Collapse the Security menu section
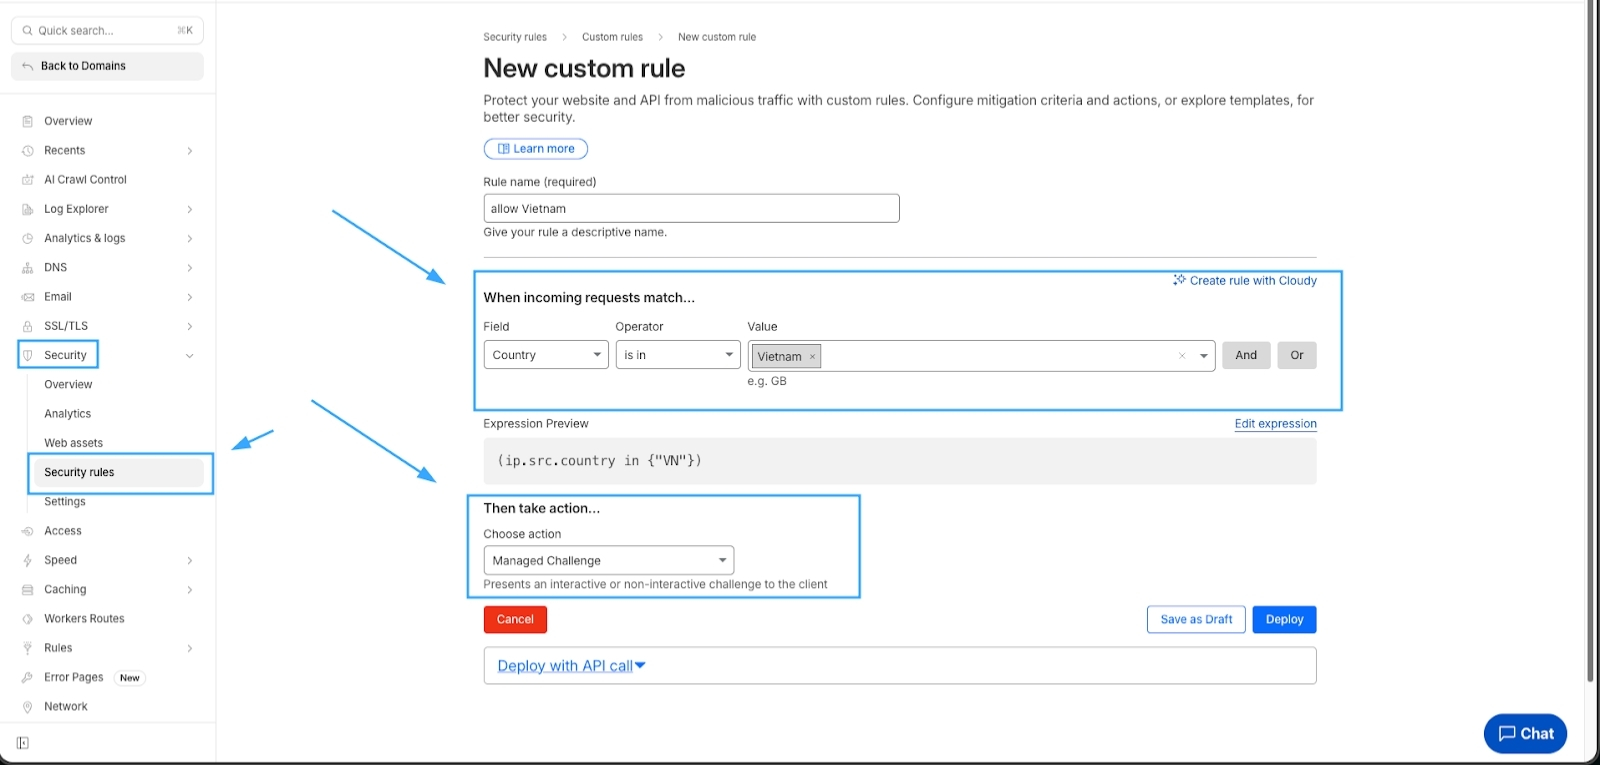The height and width of the screenshot is (765, 1600). [x=189, y=356]
